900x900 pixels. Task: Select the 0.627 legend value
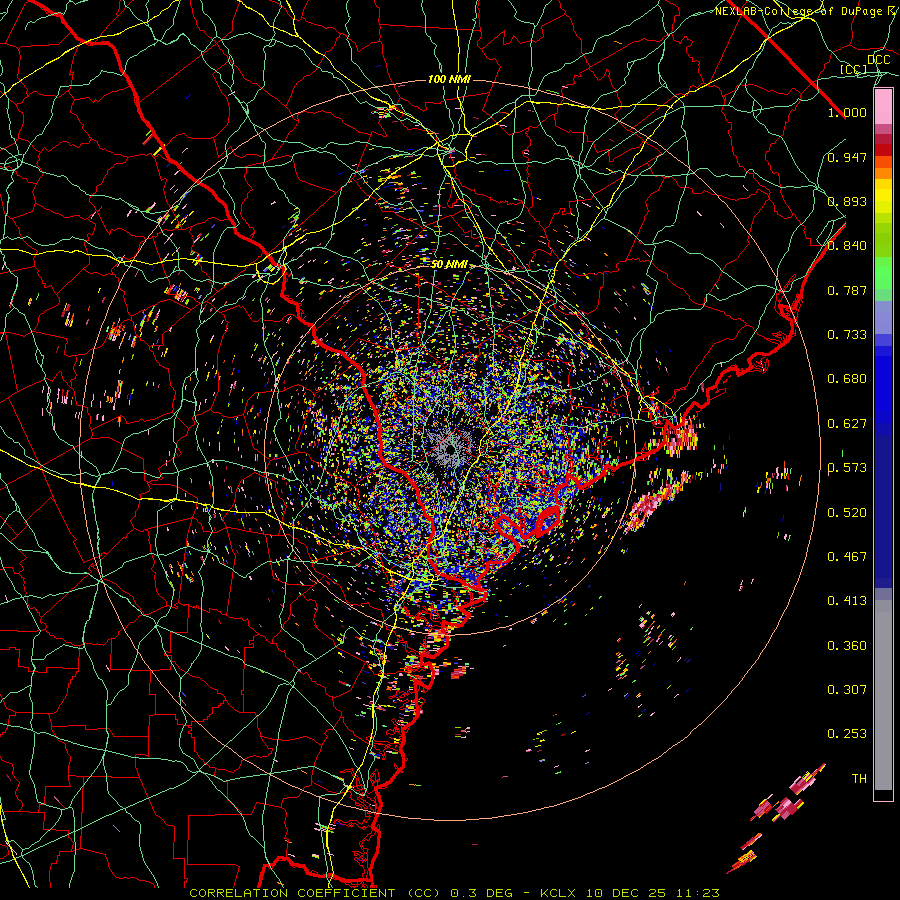point(847,424)
